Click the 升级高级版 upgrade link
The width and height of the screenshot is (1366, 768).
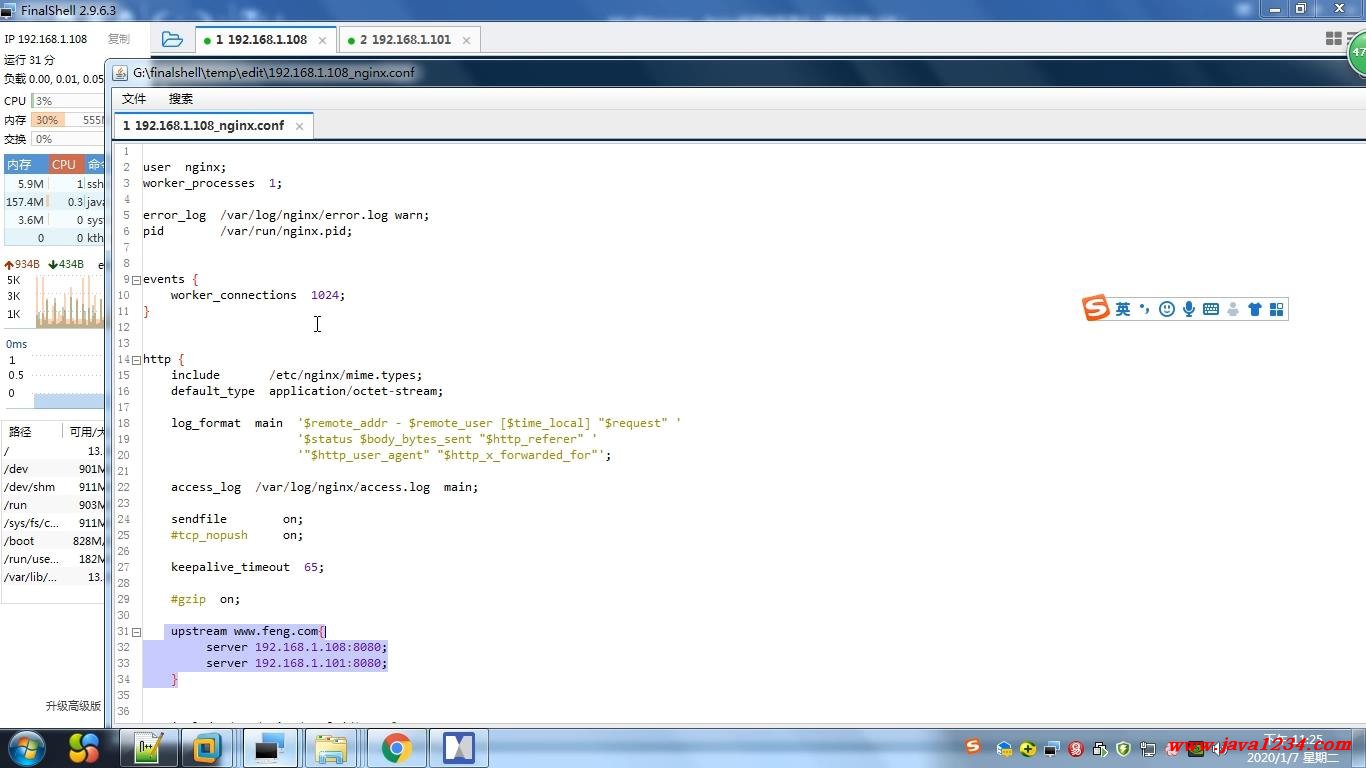tap(73, 706)
